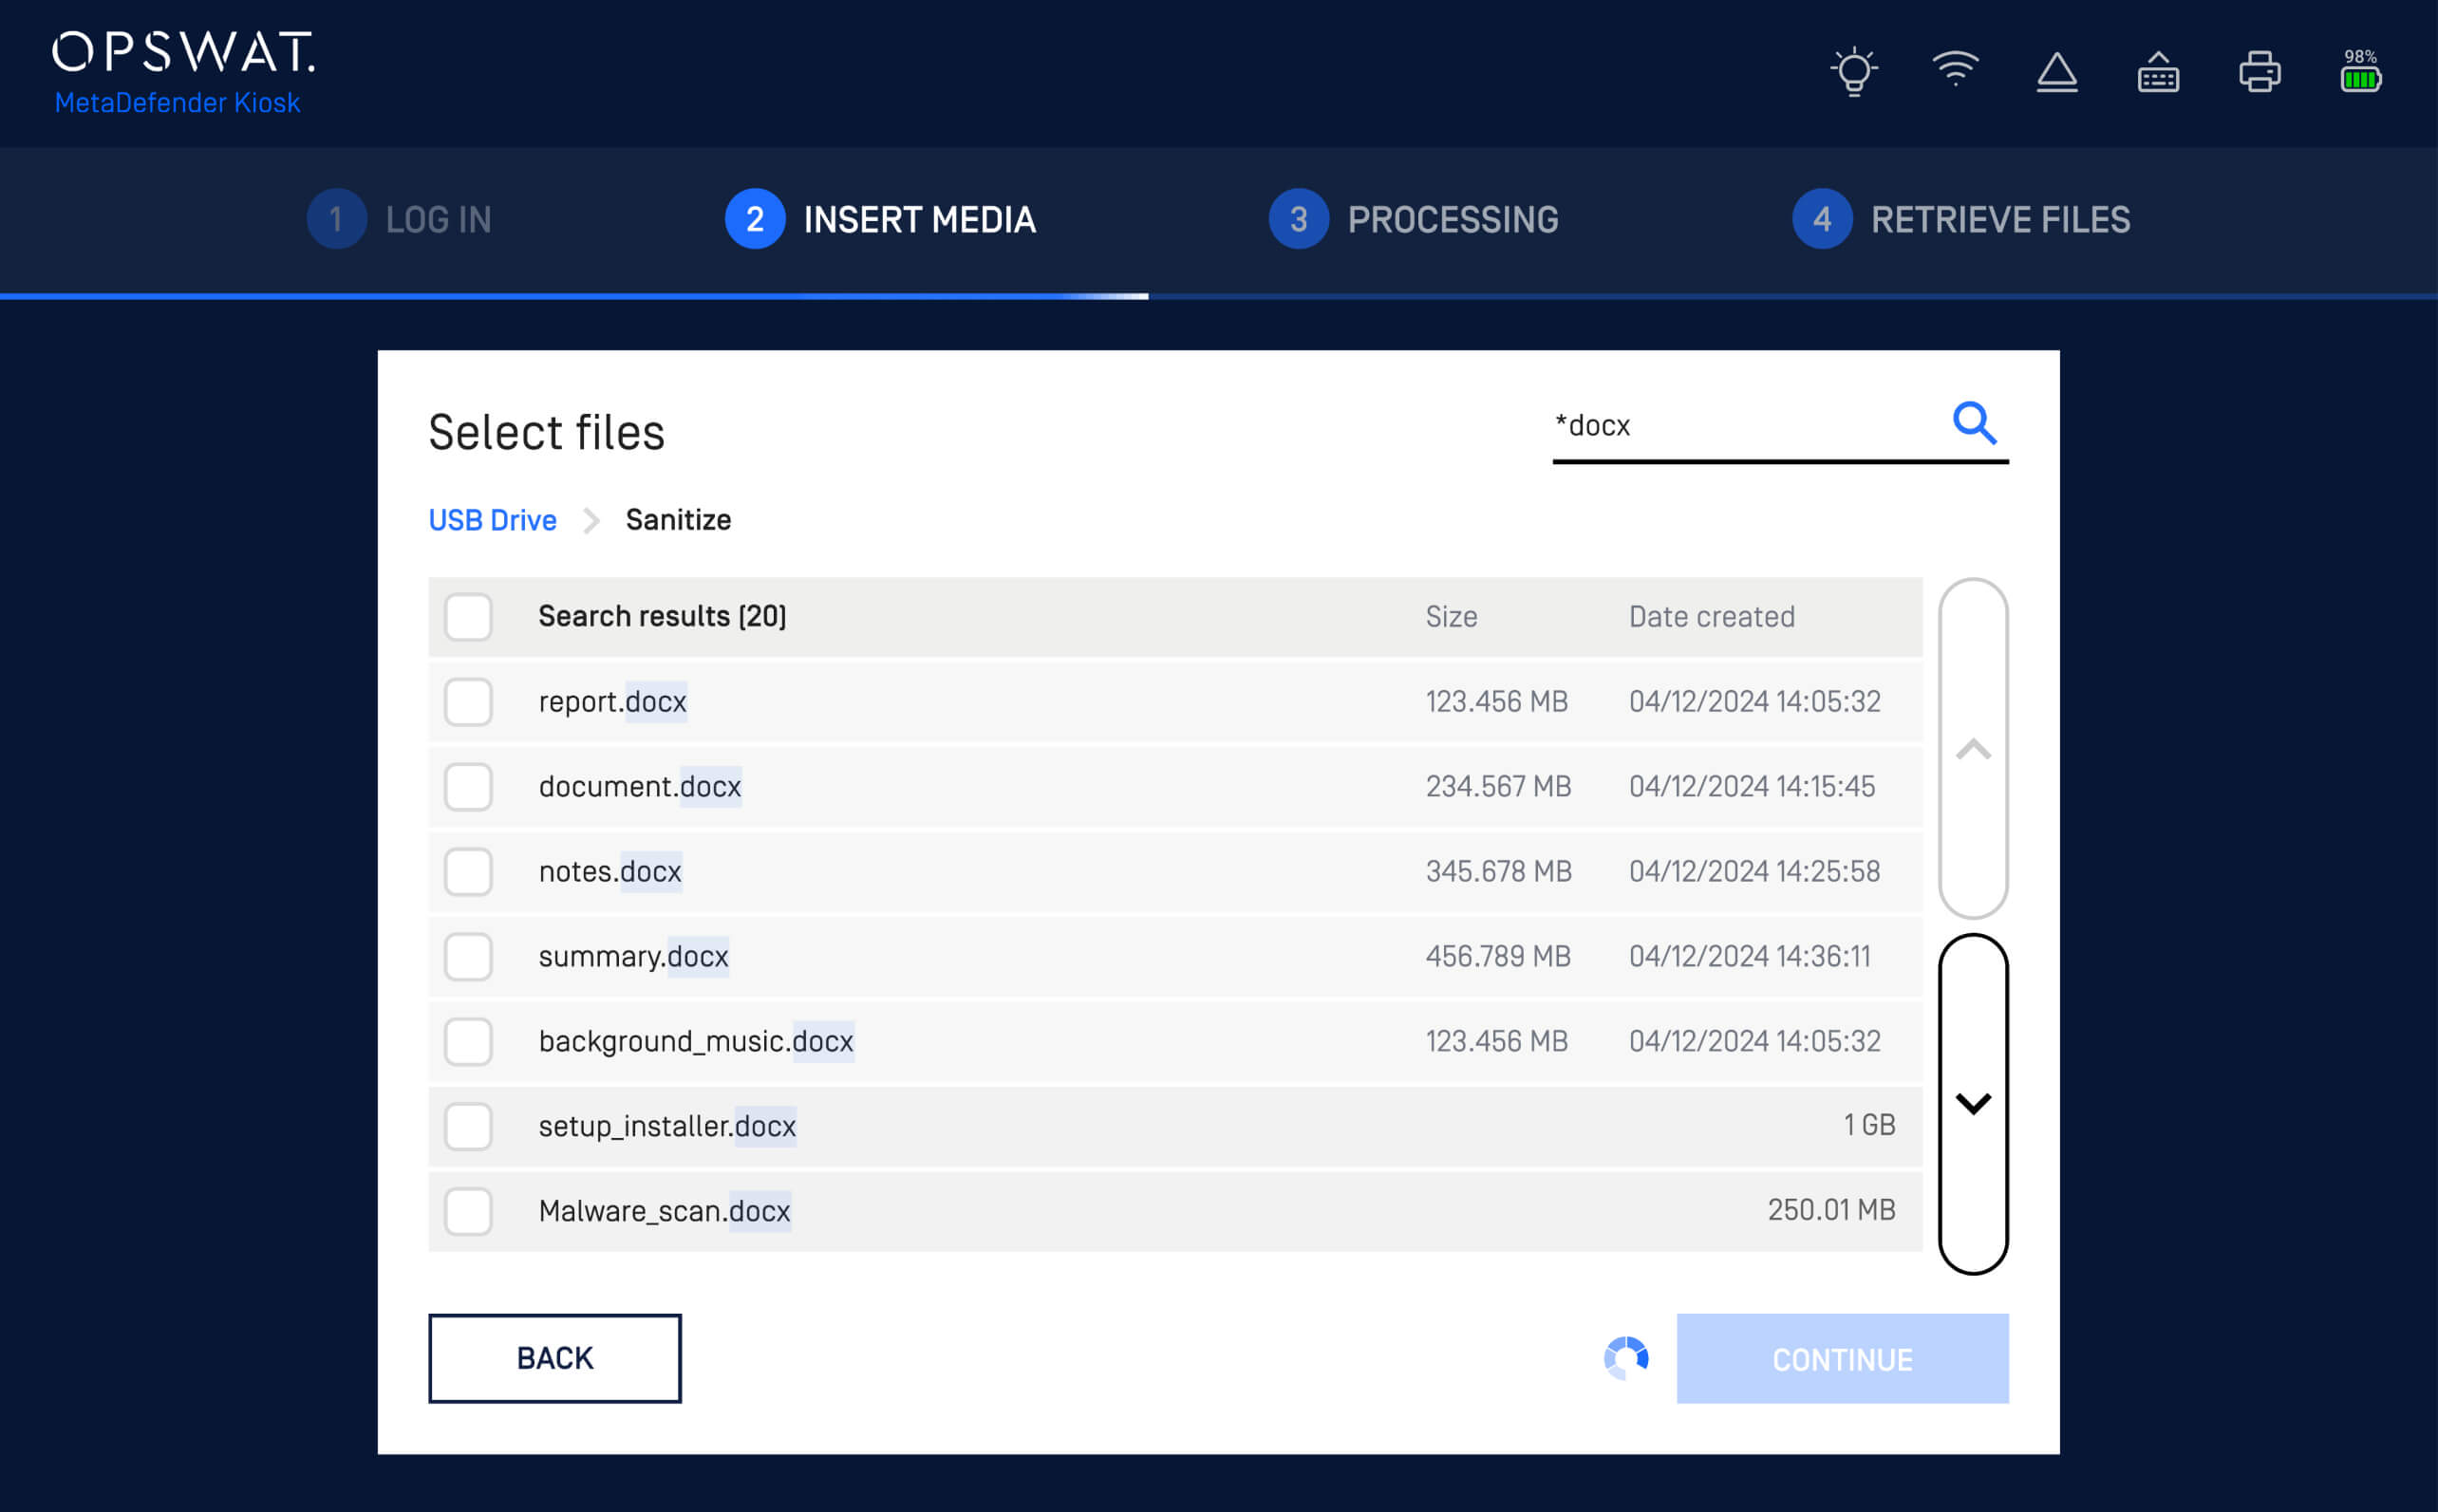This screenshot has width=2438, height=1512.
Task: Navigate to USB Drive breadcrumb link
Action: (x=493, y=520)
